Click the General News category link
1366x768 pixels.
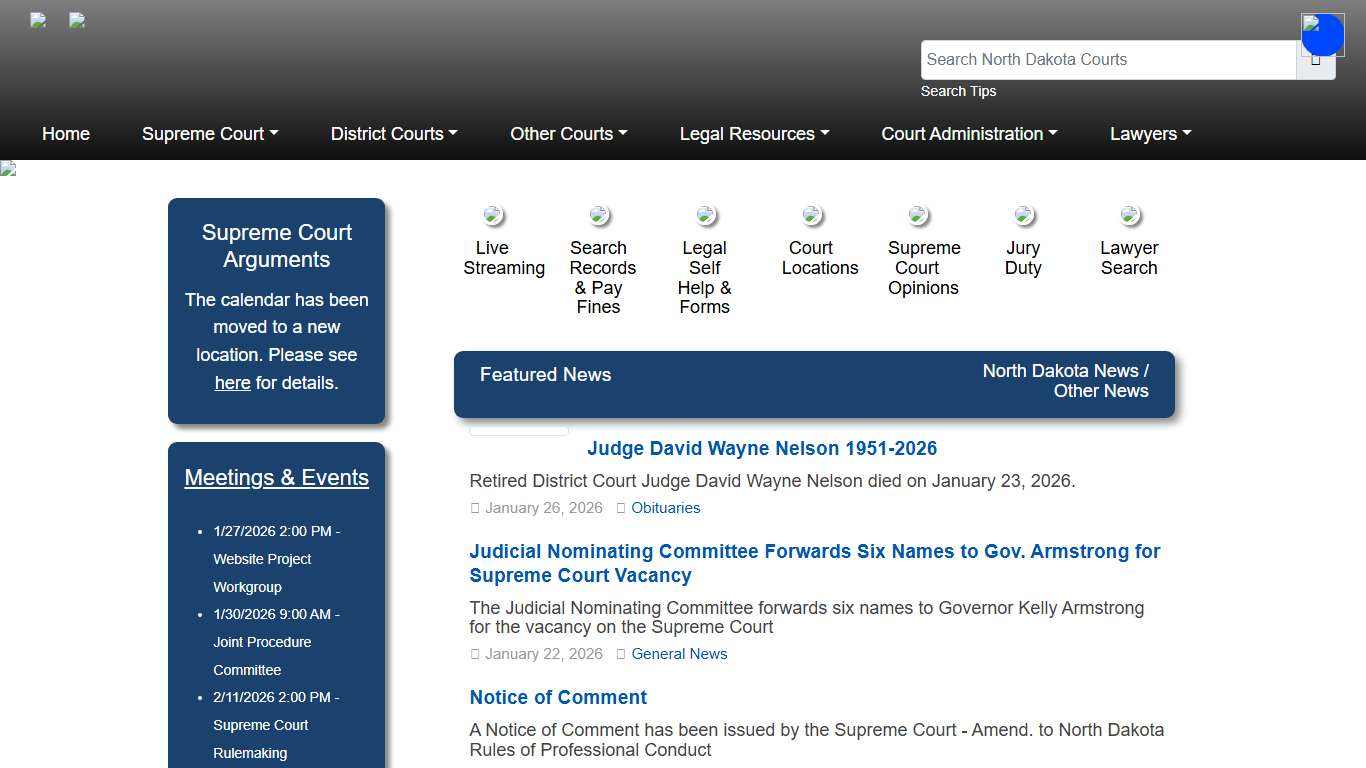679,653
